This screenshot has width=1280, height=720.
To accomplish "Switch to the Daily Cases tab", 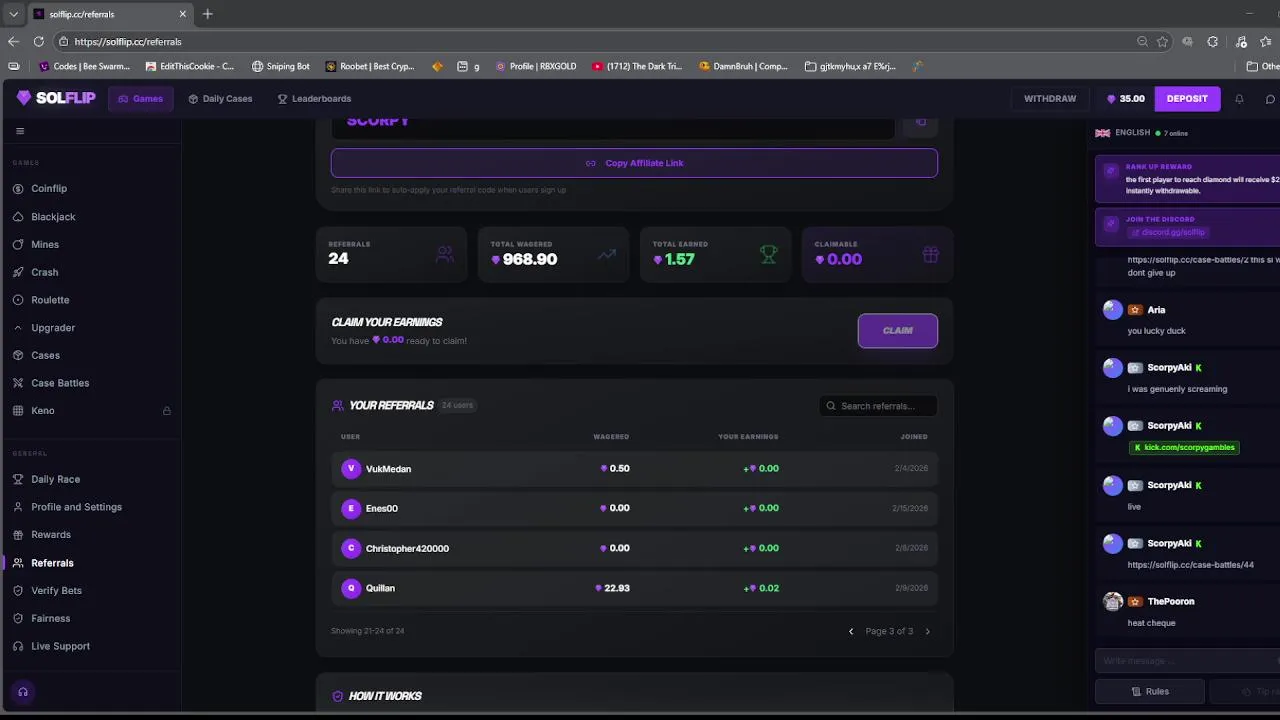I will [220, 99].
